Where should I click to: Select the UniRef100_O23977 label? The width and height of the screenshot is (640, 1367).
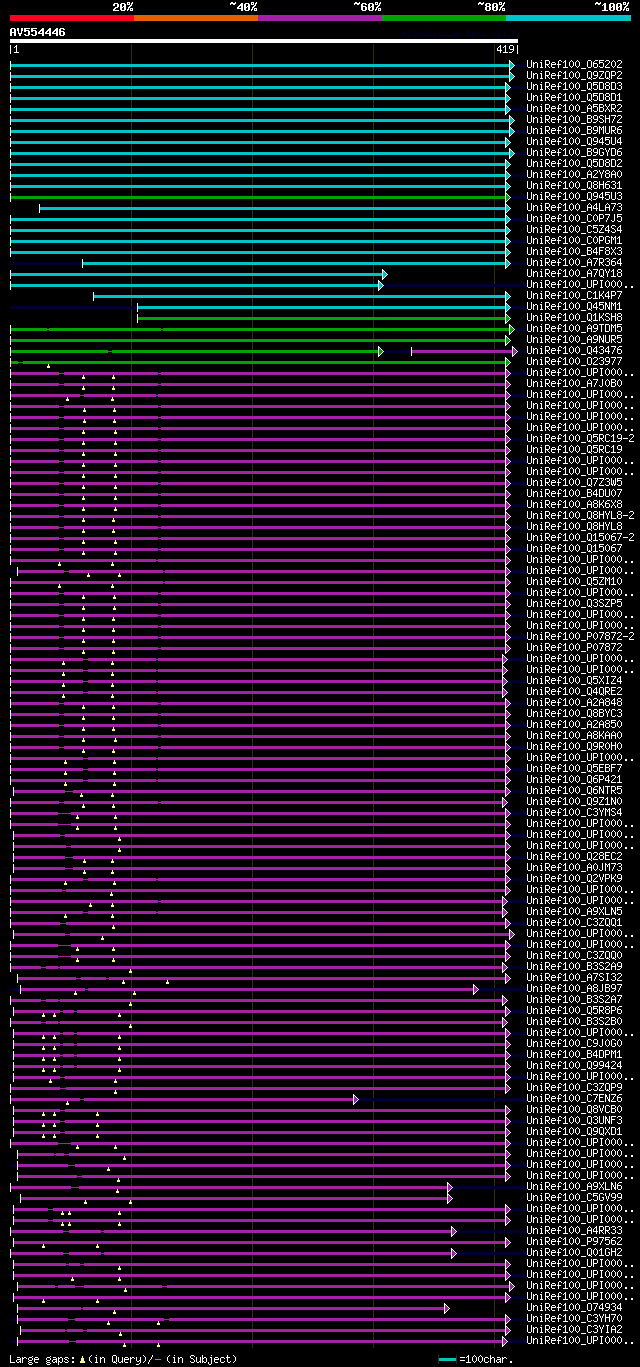574,361
